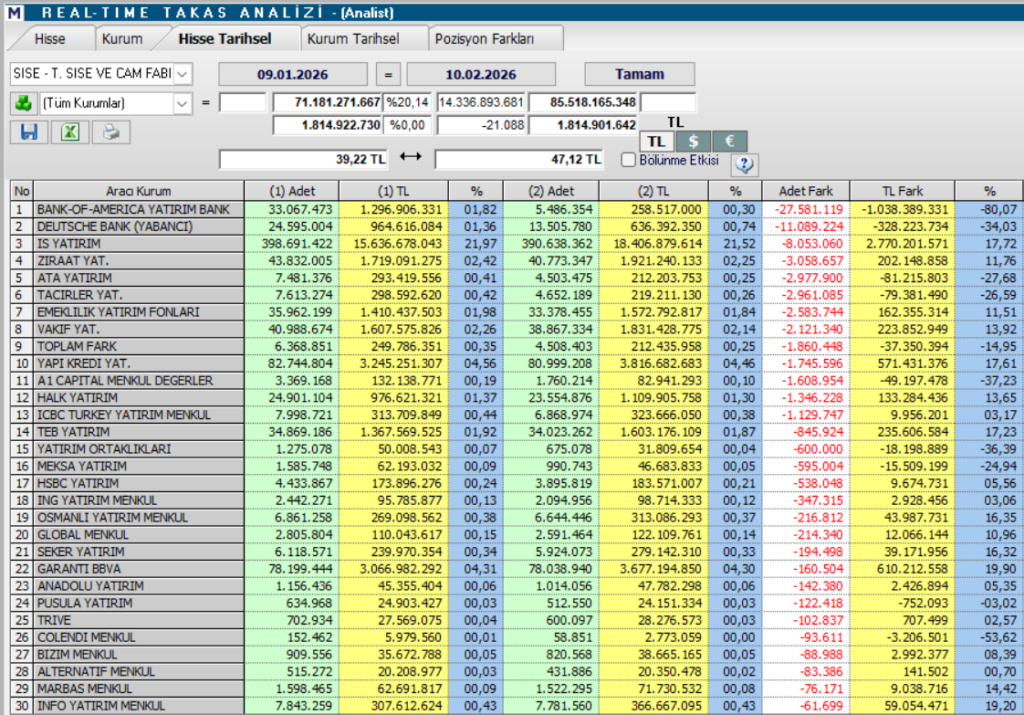Click the M logo in the title bar
1024x715 pixels.
(14, 11)
